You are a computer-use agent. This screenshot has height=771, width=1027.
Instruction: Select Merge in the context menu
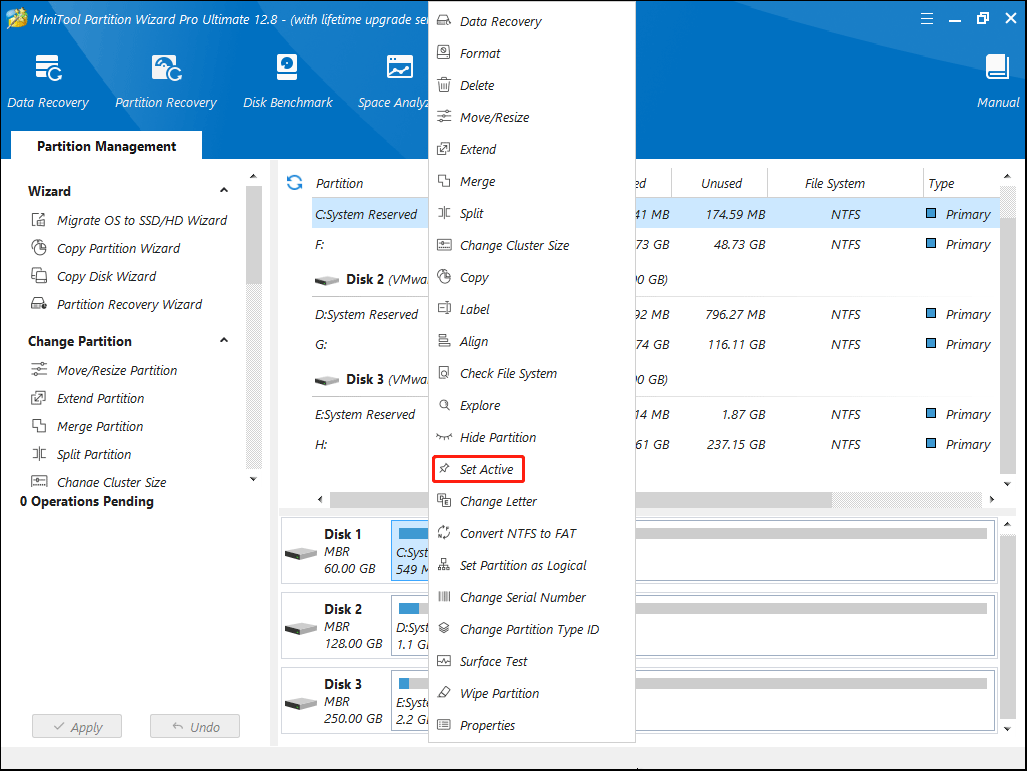pyautogui.click(x=477, y=181)
